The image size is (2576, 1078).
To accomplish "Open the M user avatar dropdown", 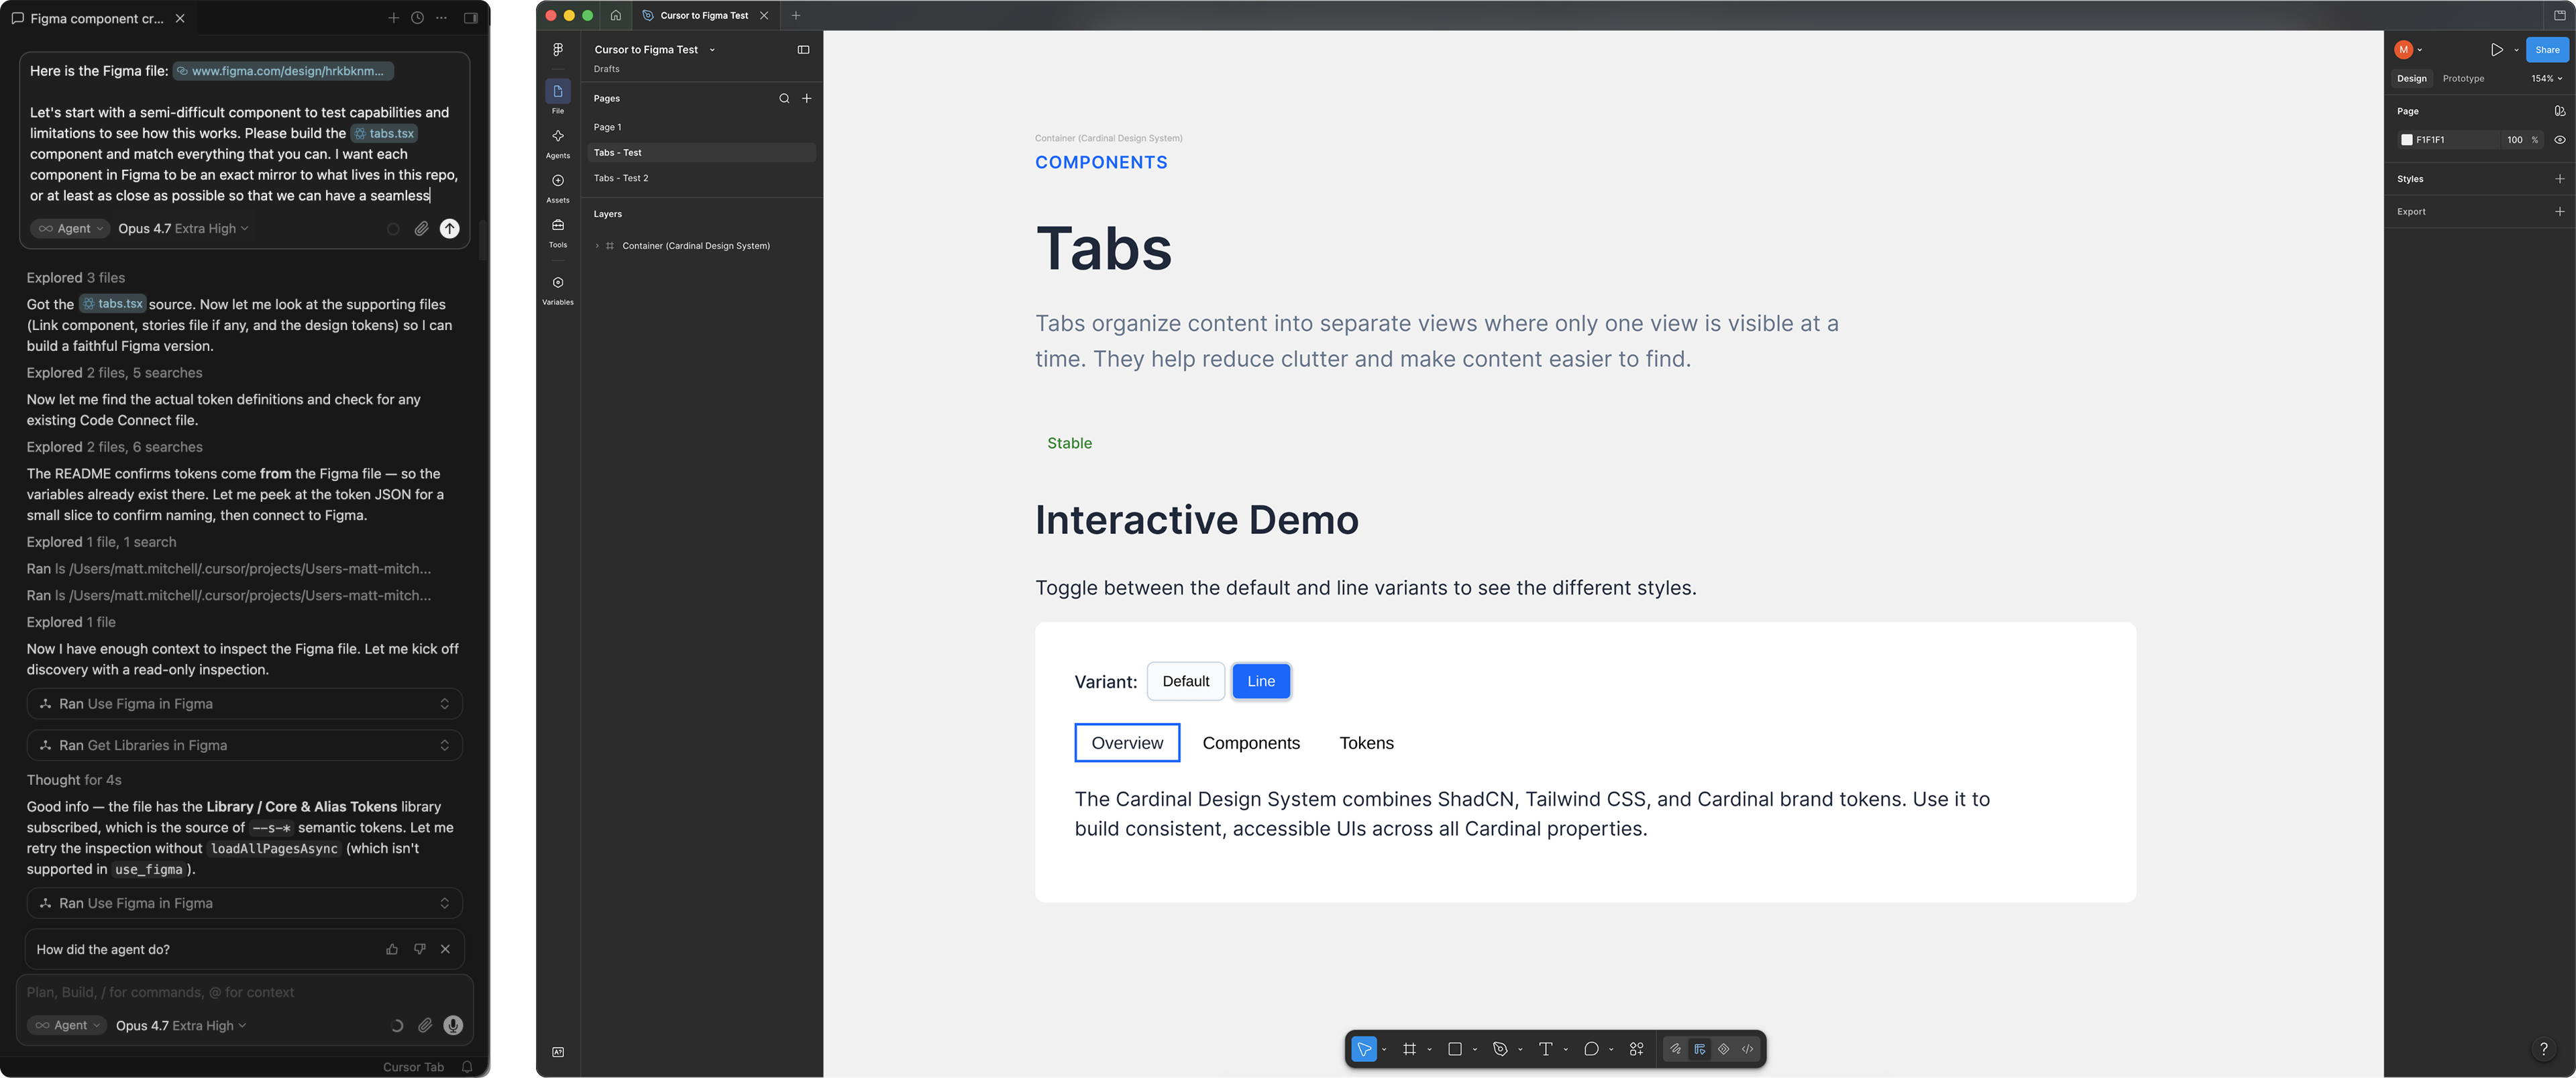I will pyautogui.click(x=2408, y=49).
